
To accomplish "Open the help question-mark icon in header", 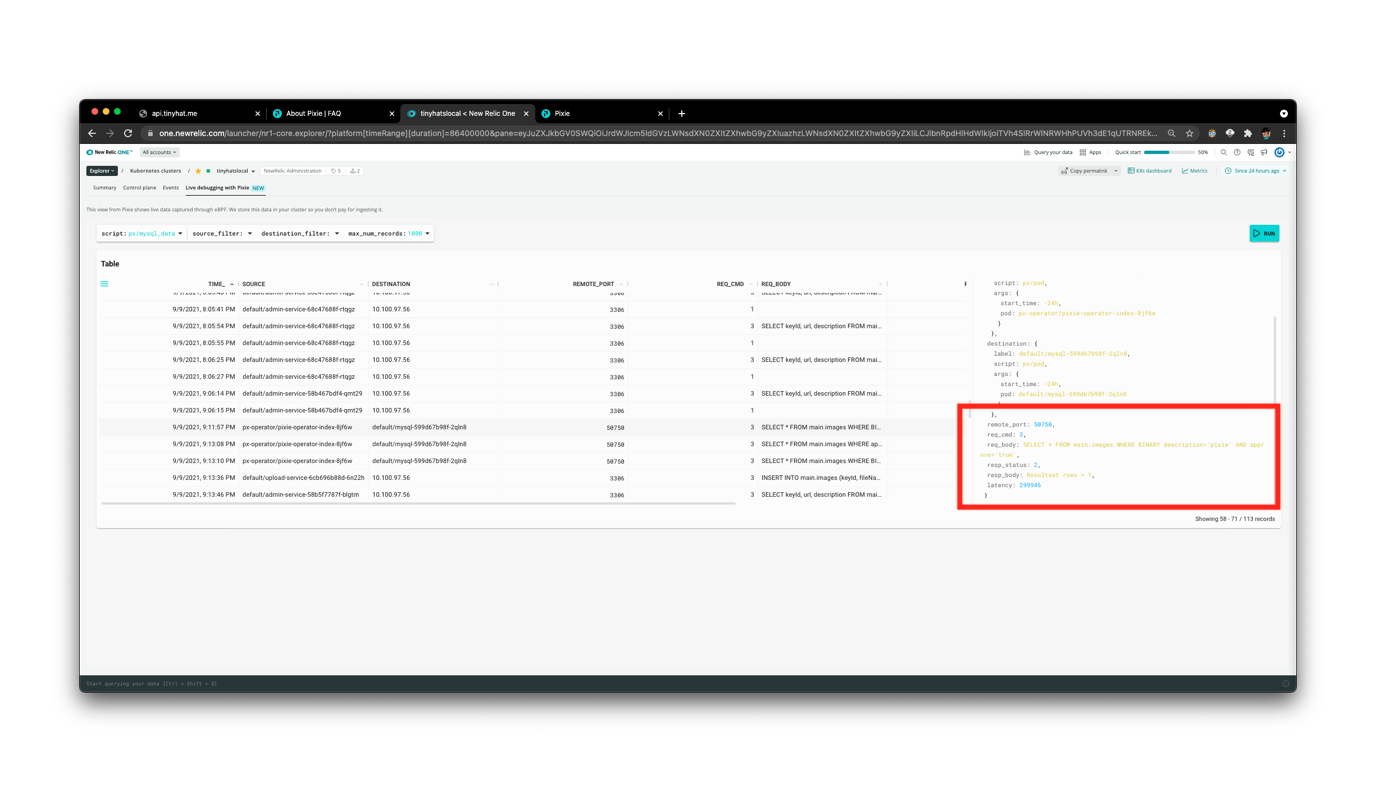I will coord(1236,151).
